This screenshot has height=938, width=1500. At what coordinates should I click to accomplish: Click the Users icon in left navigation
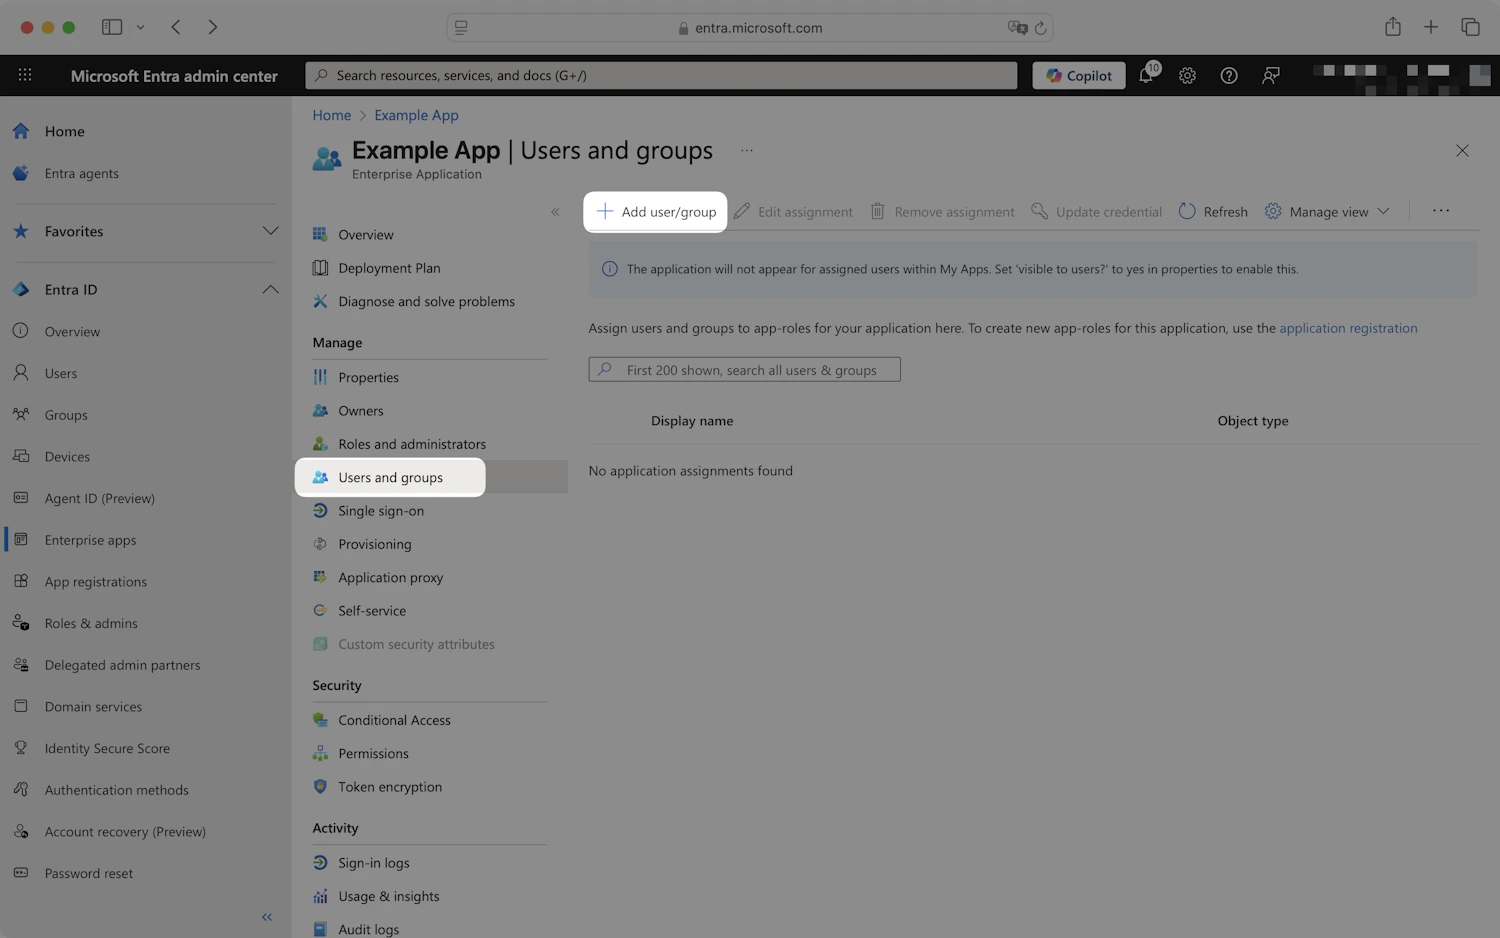(x=21, y=373)
